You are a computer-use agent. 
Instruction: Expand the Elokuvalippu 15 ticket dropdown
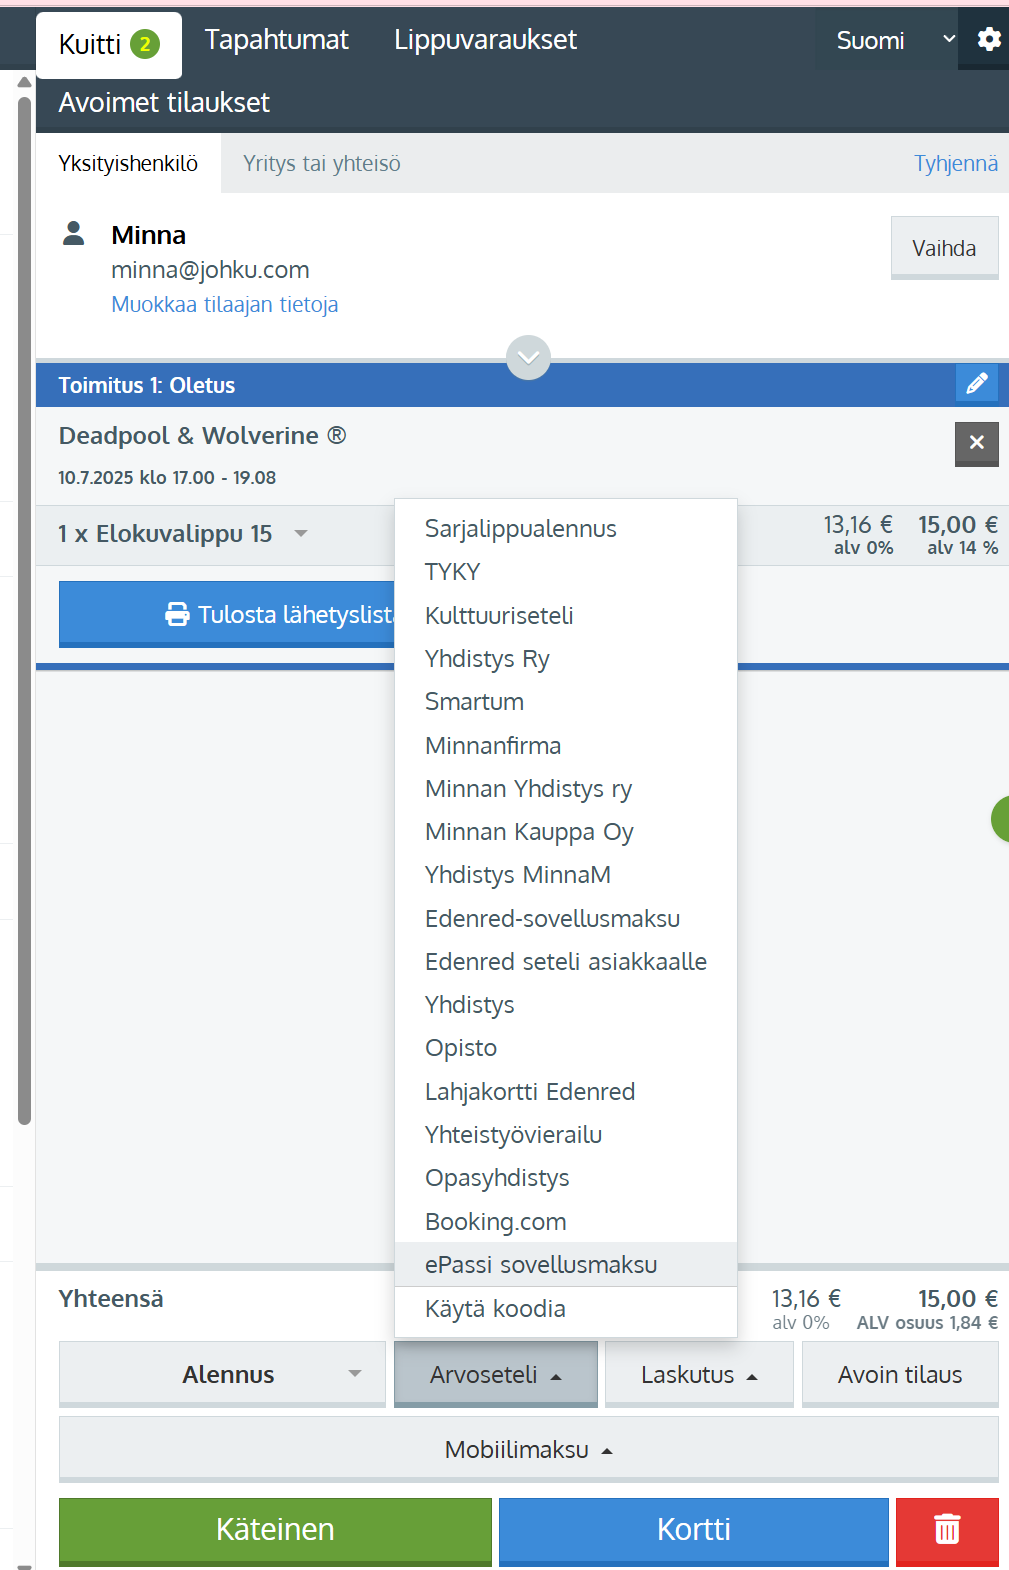(x=300, y=534)
